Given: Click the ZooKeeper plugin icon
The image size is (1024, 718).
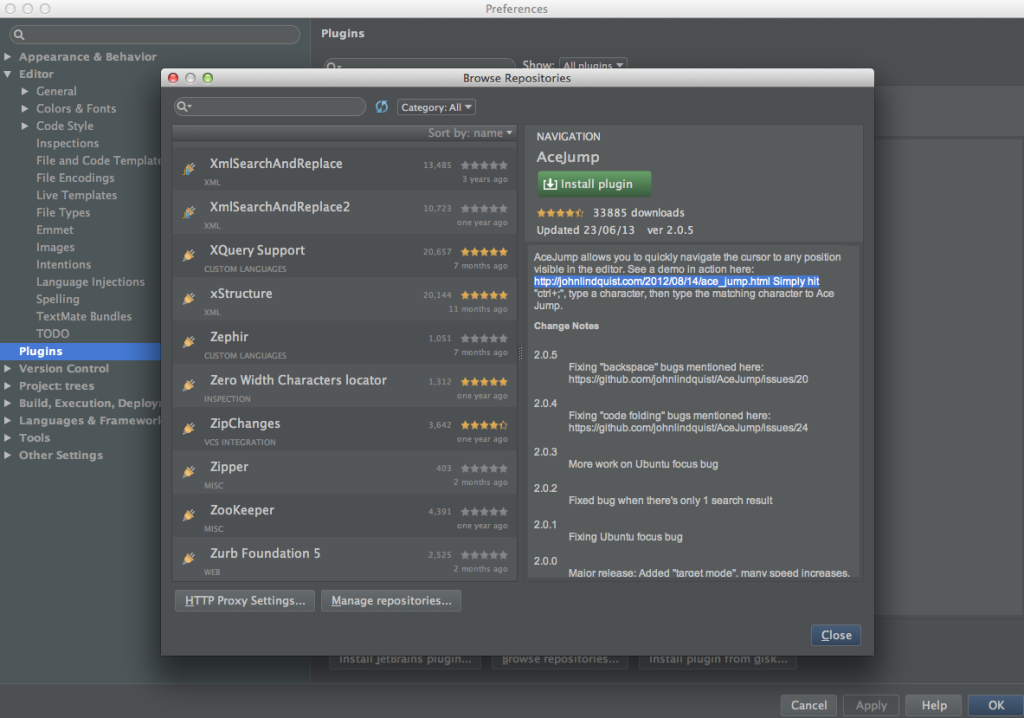Looking at the screenshot, I should point(189,515).
